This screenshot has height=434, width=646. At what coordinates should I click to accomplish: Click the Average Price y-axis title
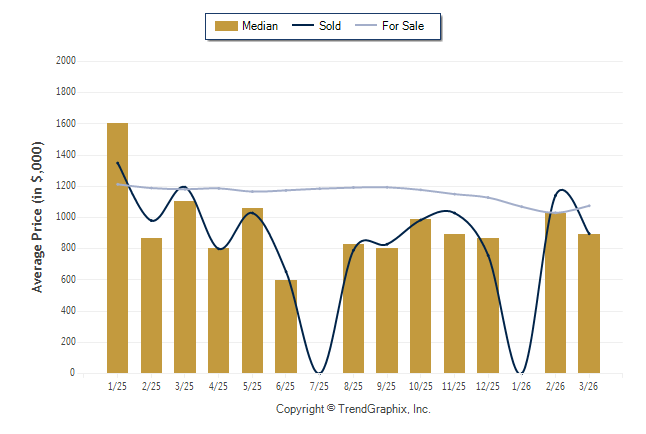click(x=38, y=217)
